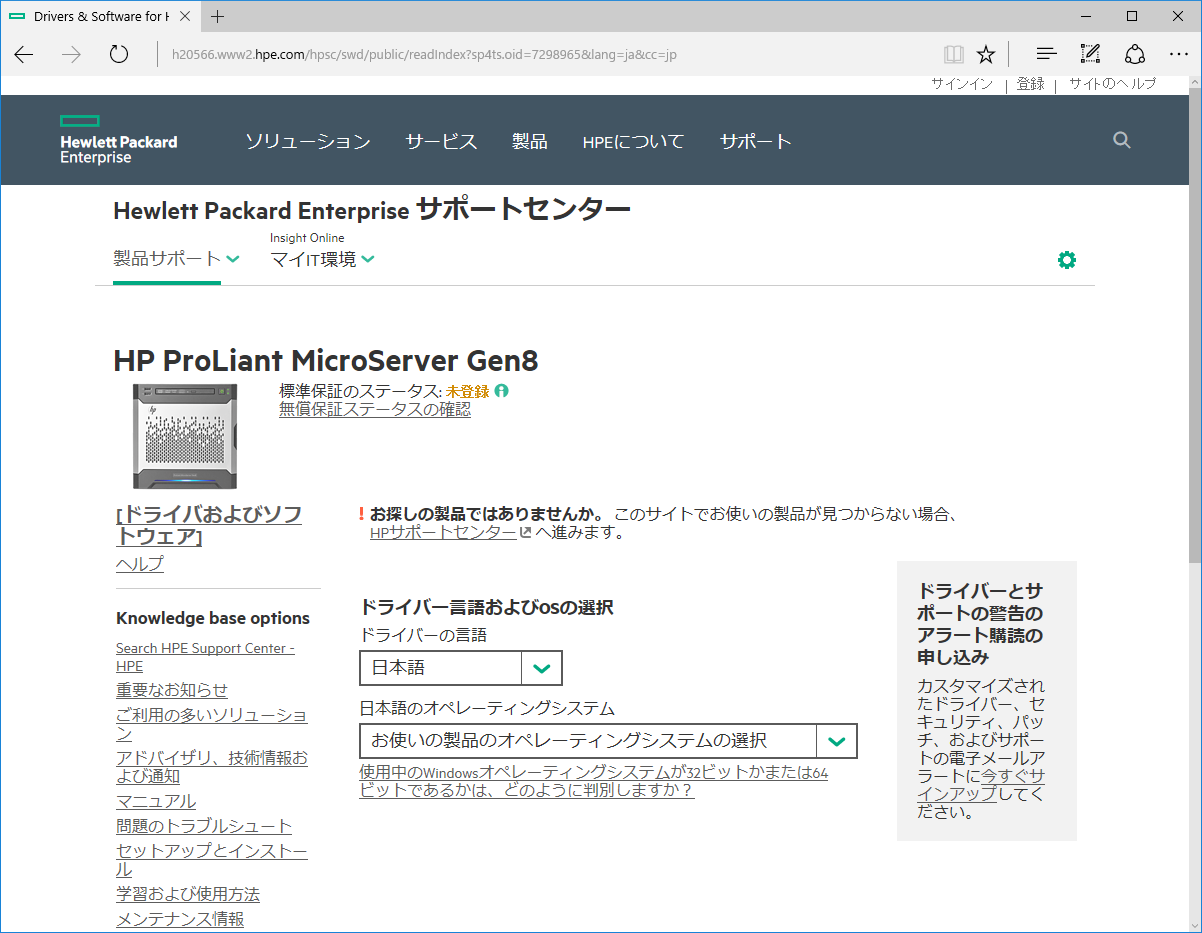Reload the page with the refresh icon

click(x=119, y=54)
